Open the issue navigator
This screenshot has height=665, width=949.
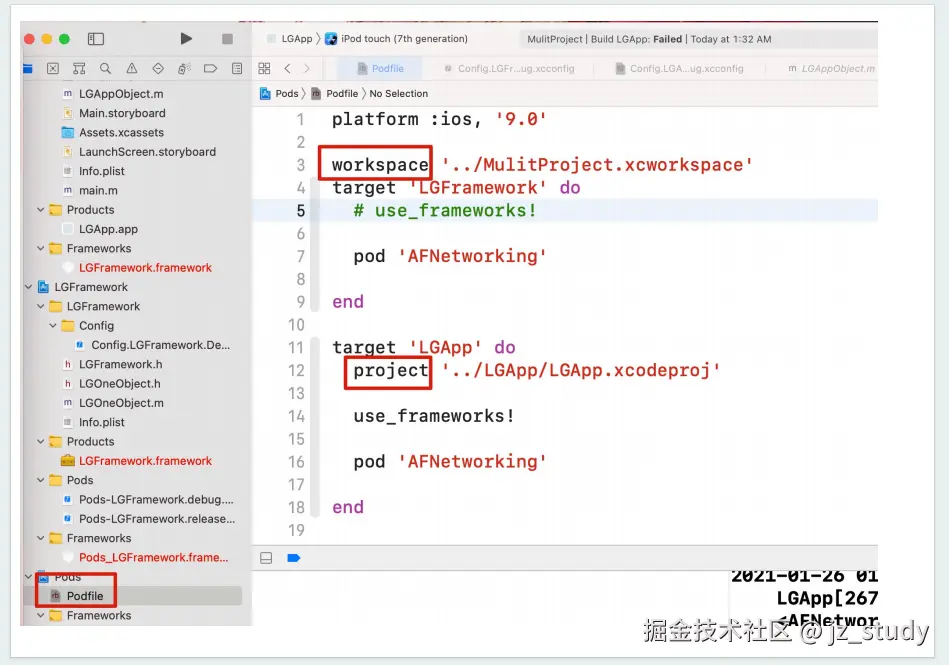[x=131, y=68]
